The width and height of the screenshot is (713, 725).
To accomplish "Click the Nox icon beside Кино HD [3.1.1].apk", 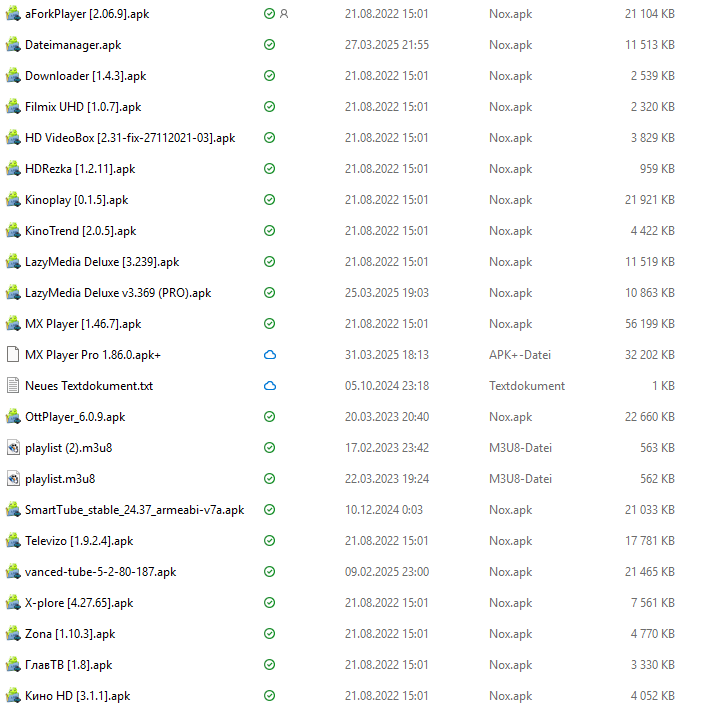I will point(13,696).
